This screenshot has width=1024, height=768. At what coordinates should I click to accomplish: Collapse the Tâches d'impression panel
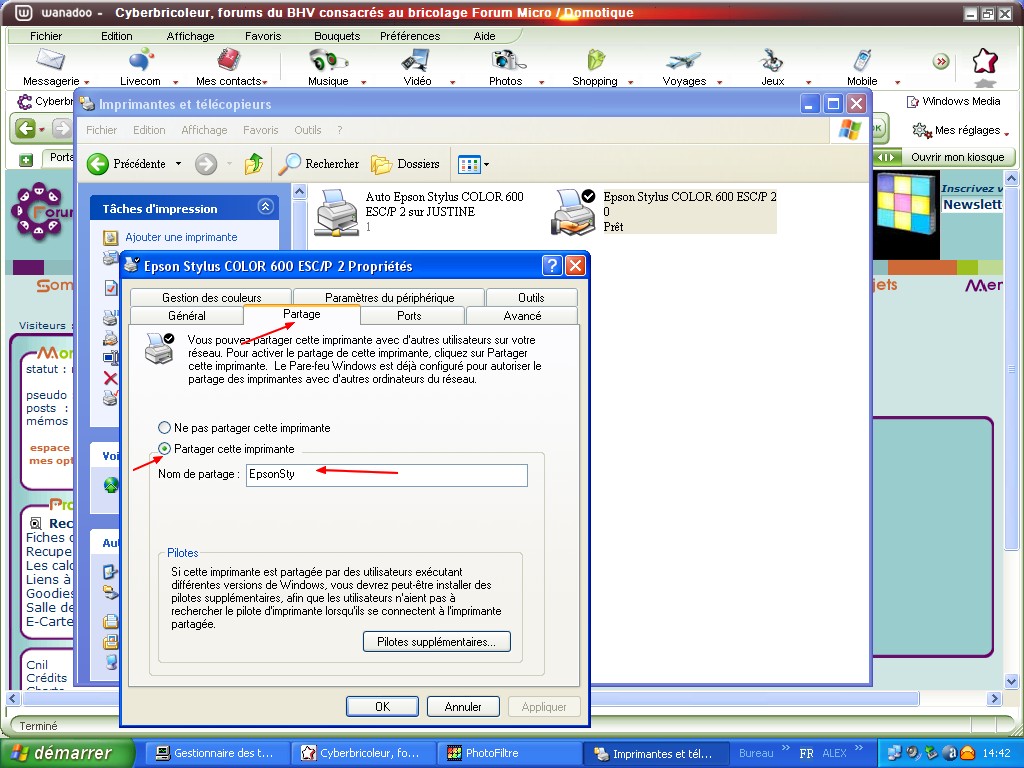pyautogui.click(x=265, y=208)
